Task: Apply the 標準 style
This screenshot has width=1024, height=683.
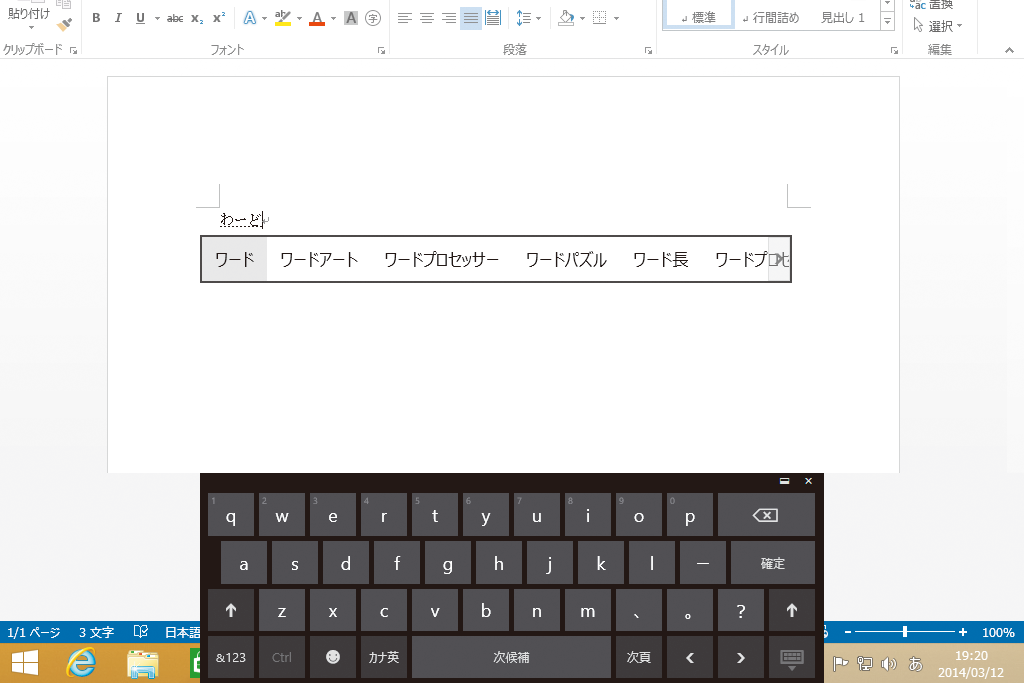Action: click(698, 16)
